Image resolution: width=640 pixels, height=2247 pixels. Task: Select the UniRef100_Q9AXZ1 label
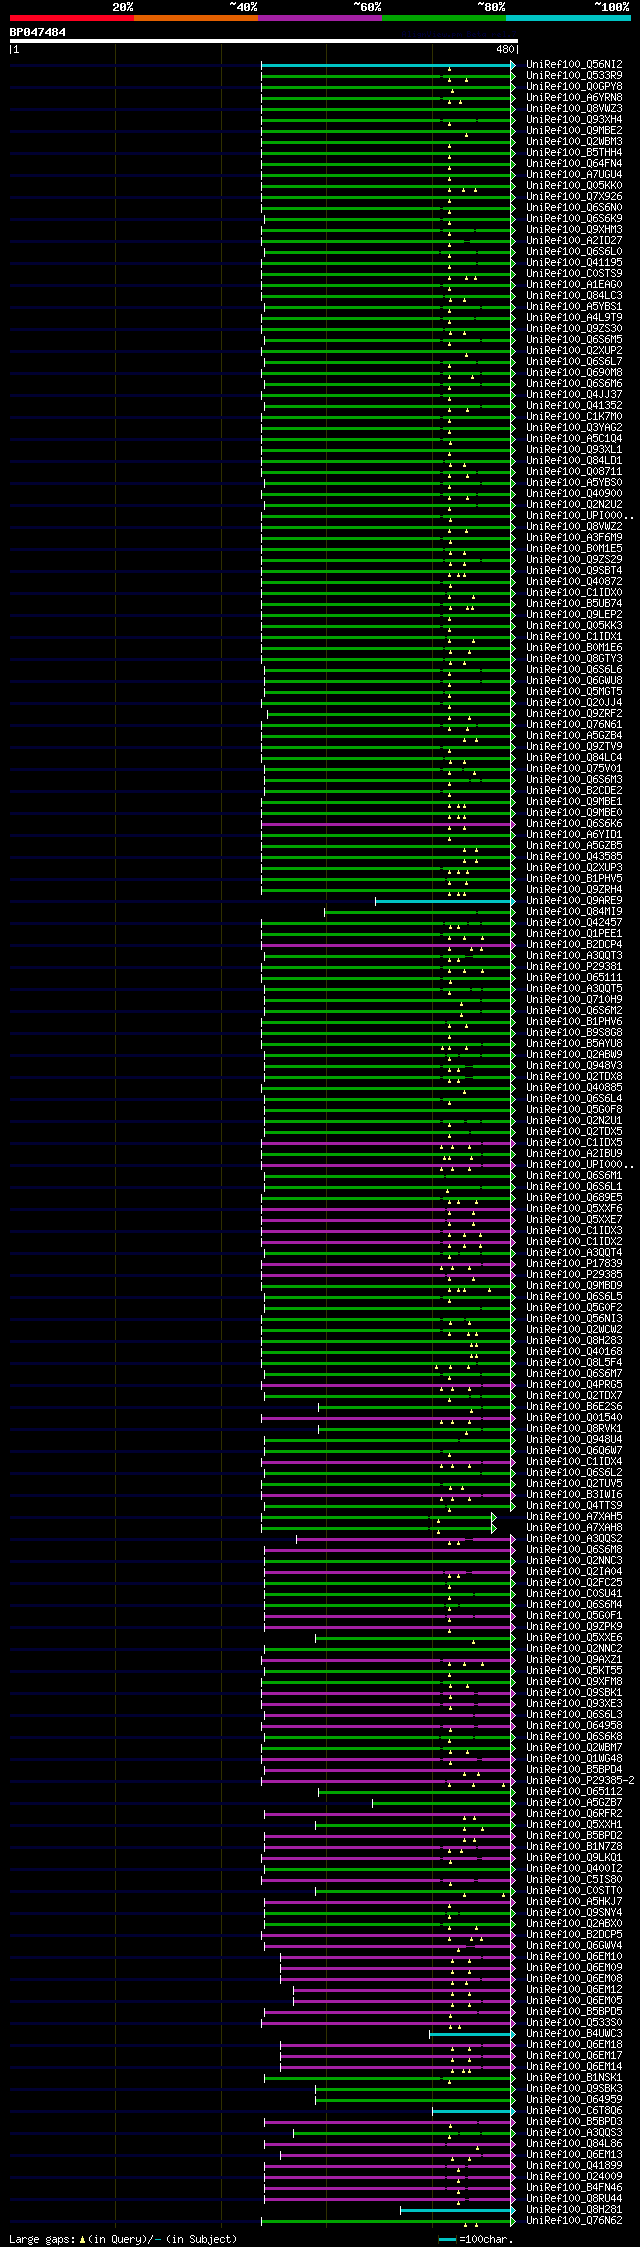click(x=574, y=1659)
